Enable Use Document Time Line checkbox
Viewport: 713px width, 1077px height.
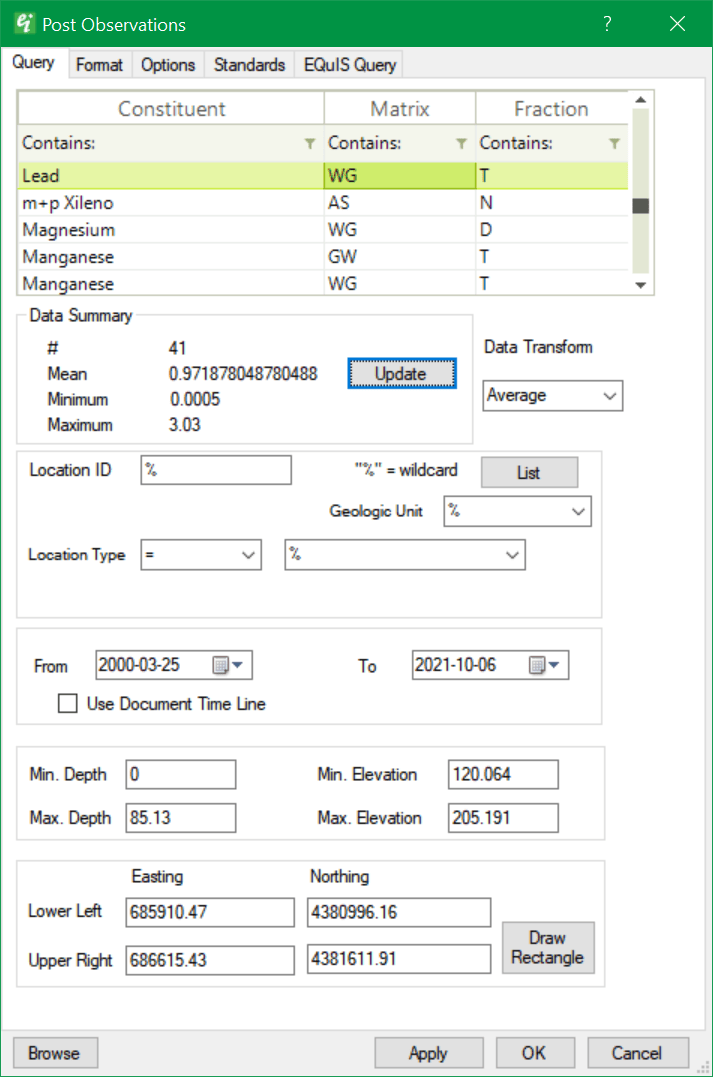click(x=67, y=703)
